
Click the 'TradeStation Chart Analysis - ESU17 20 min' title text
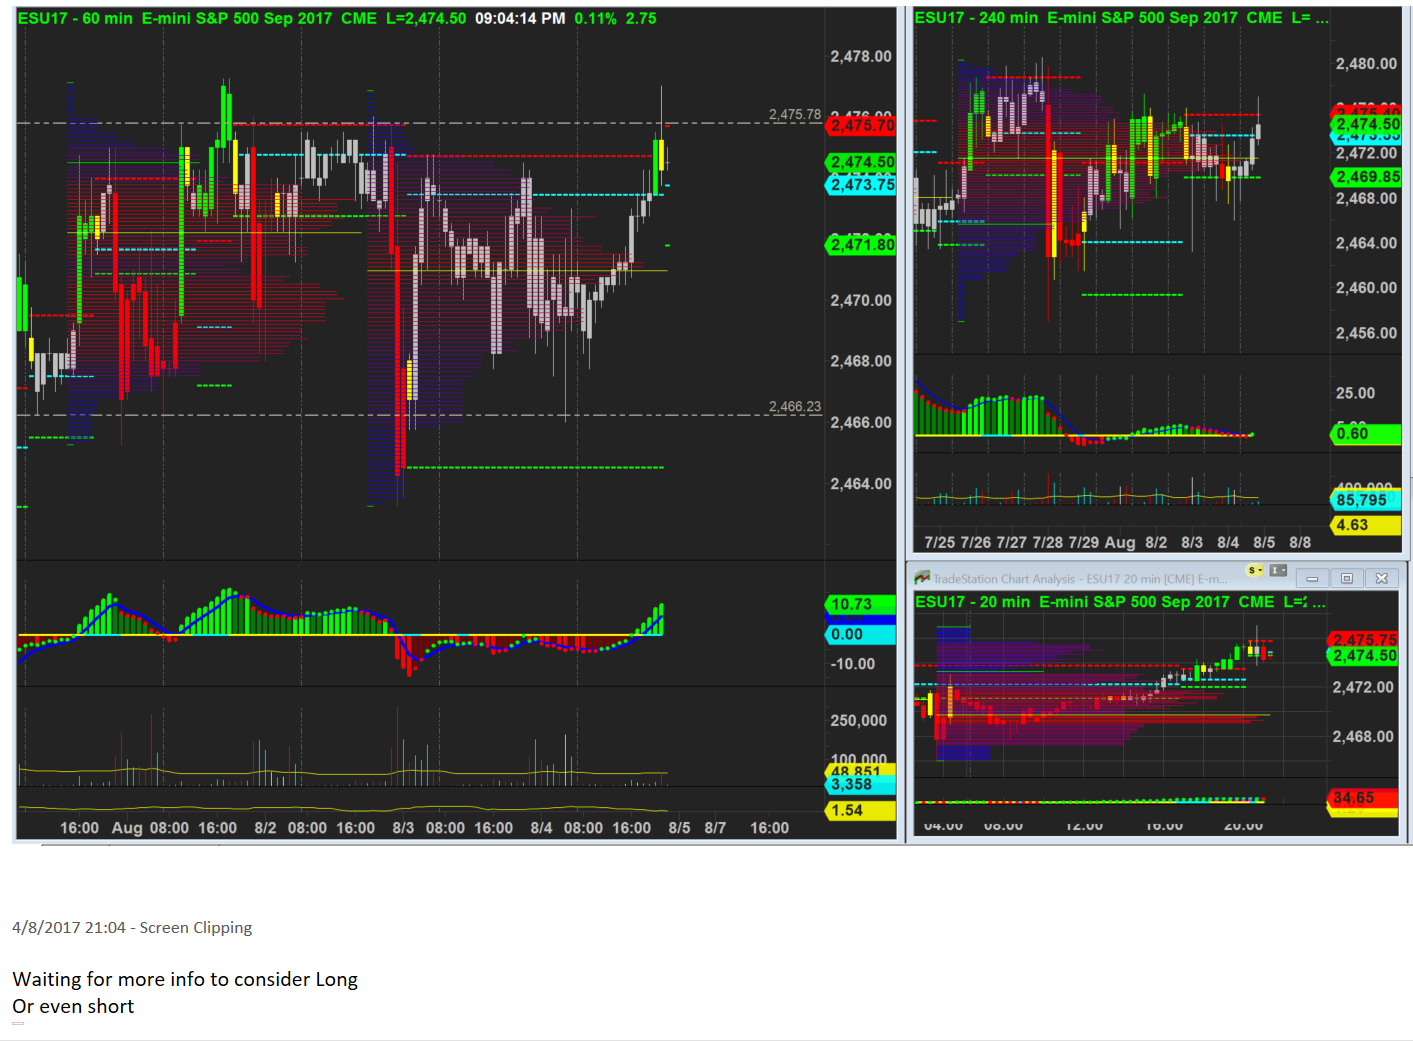click(1080, 579)
